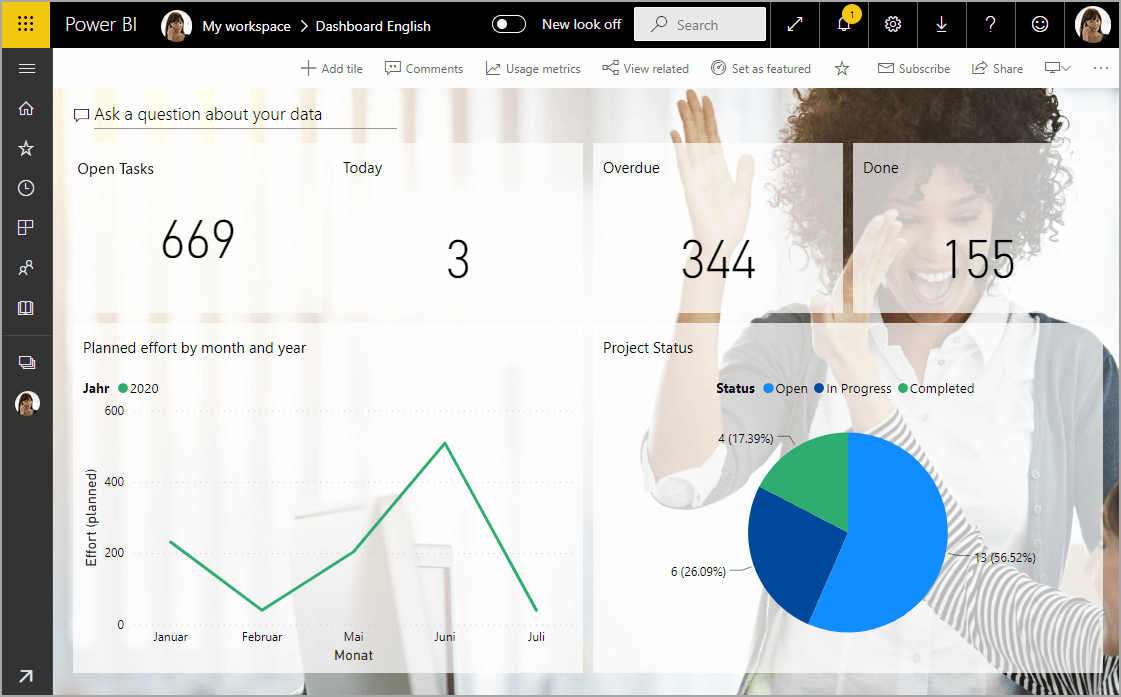Open the view mode dropdown

(1057, 68)
